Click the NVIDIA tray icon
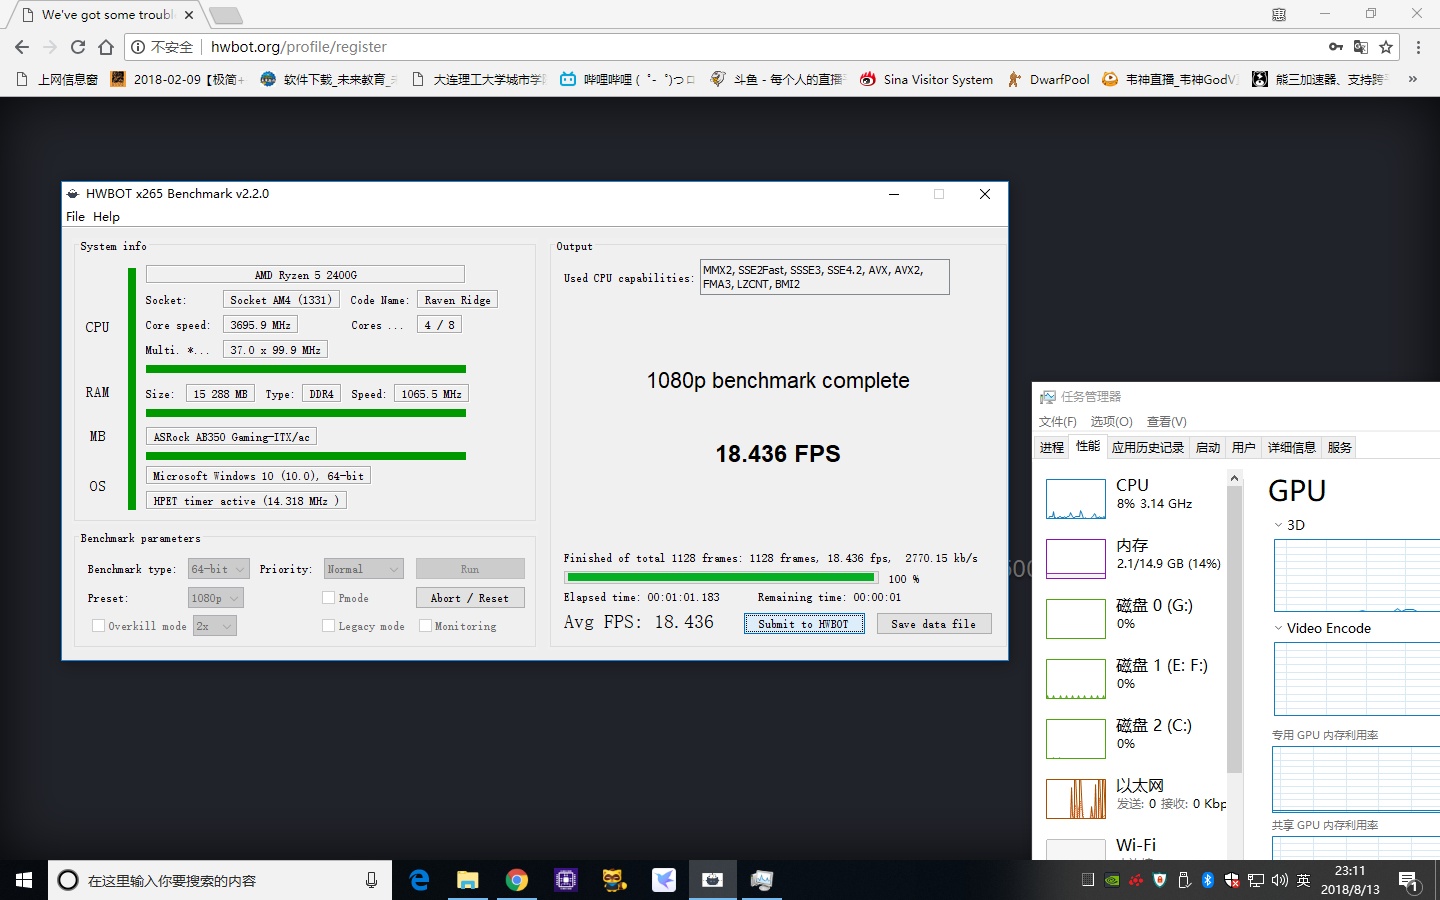The image size is (1440, 900). pyautogui.click(x=1112, y=880)
